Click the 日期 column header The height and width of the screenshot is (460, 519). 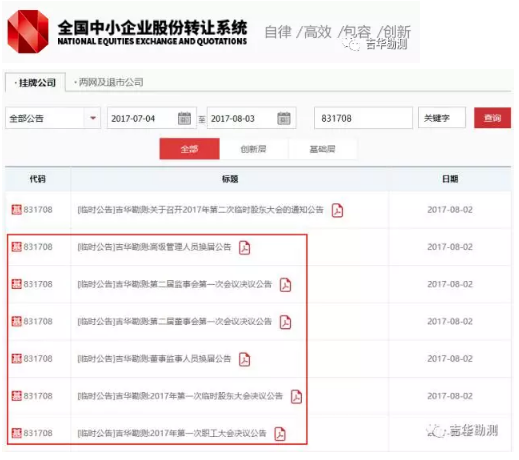(x=450, y=179)
